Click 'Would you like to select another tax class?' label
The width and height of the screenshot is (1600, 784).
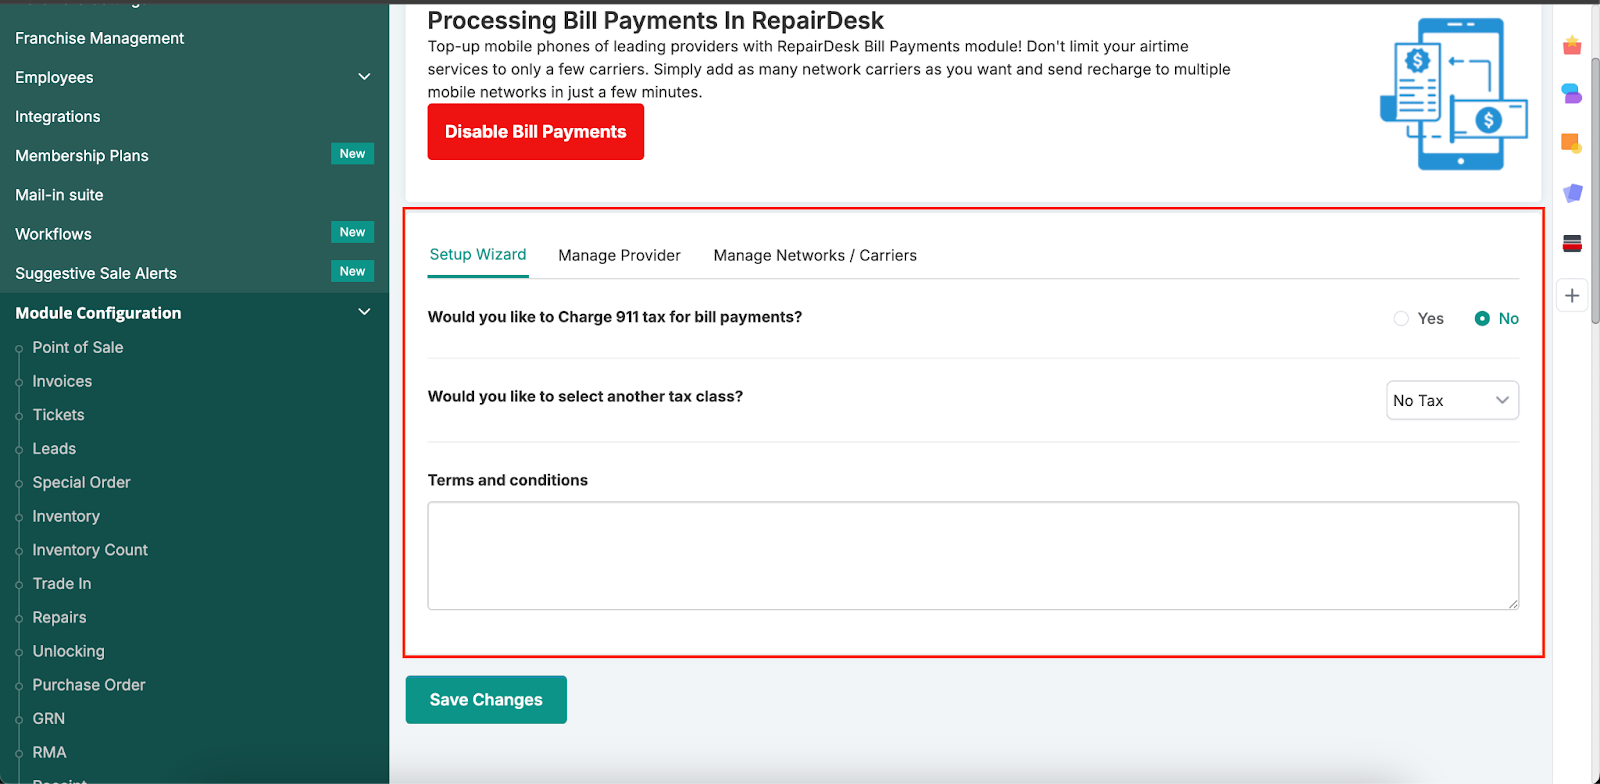click(x=585, y=397)
